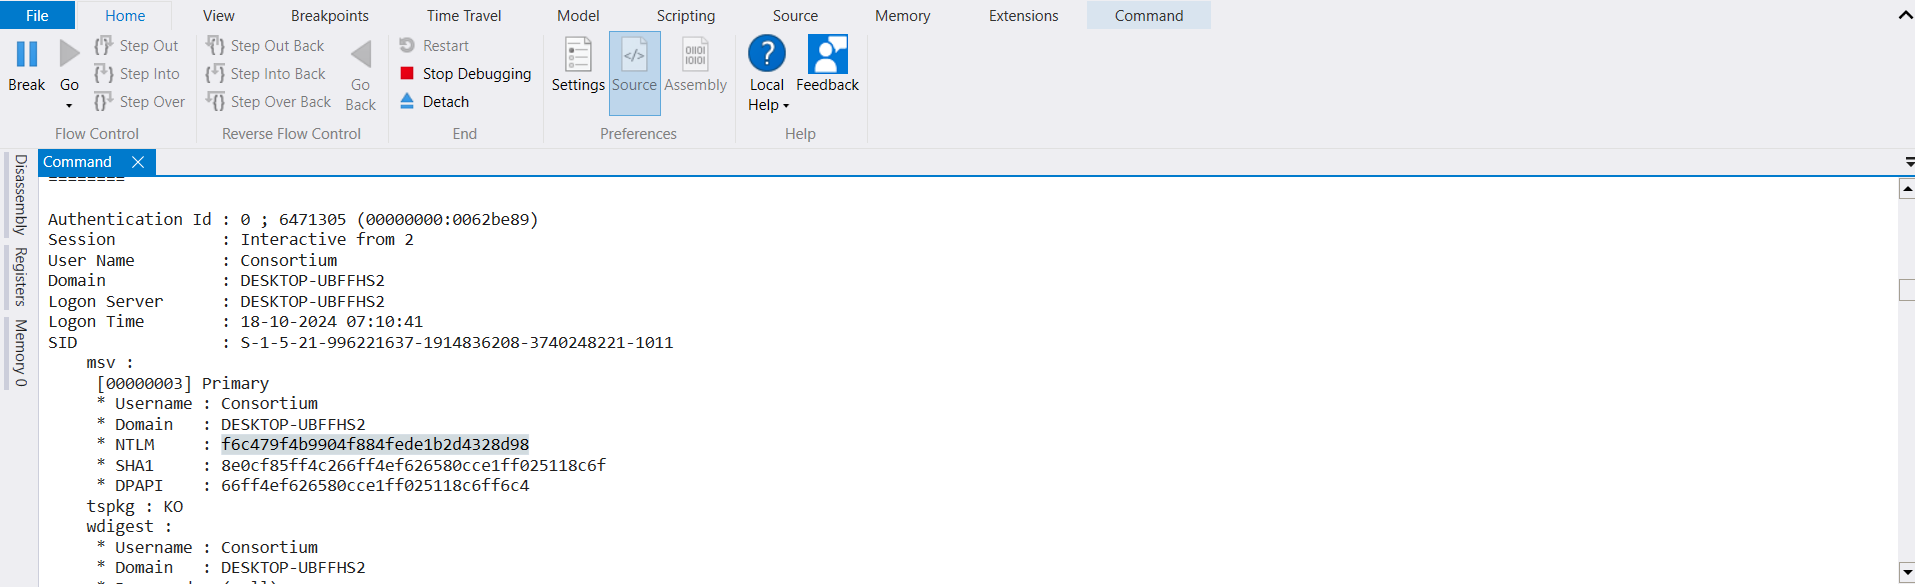This screenshot has width=1915, height=587.
Task: Show the Registers side panel
Action: (x=20, y=277)
